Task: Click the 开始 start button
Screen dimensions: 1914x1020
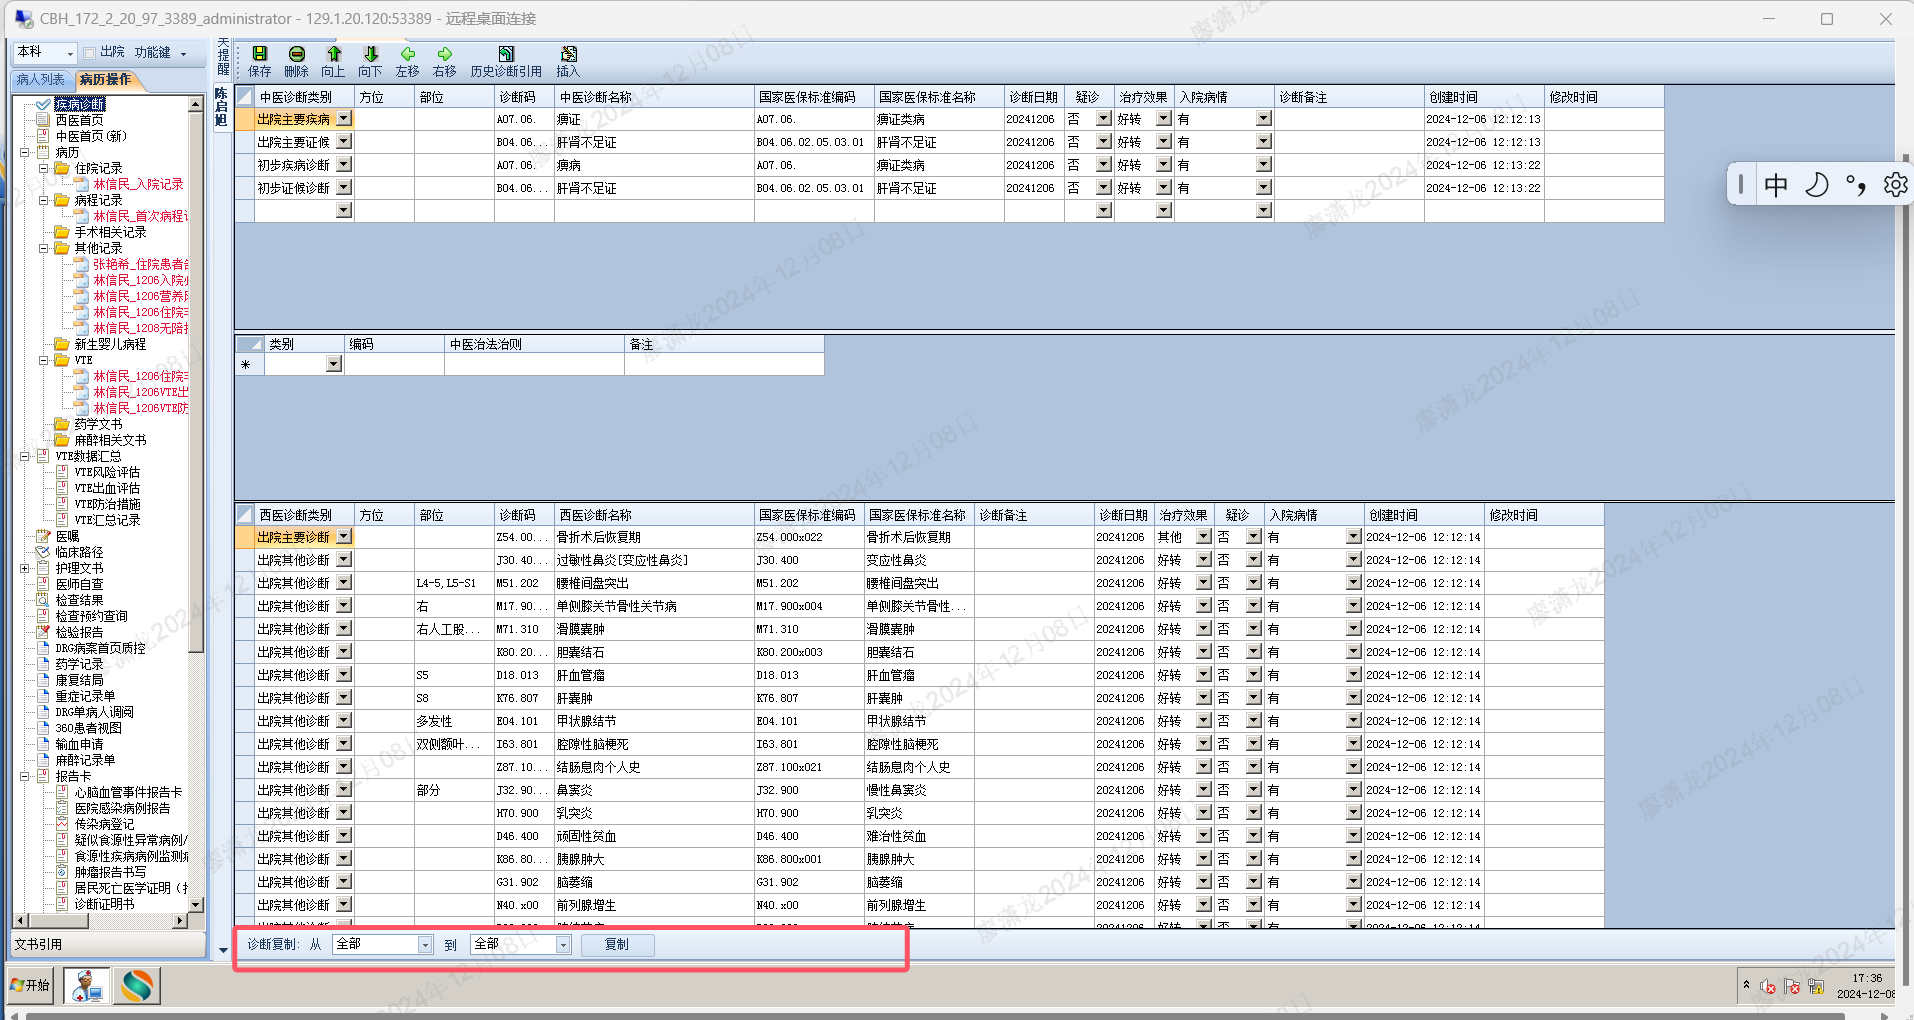Action: [x=31, y=986]
